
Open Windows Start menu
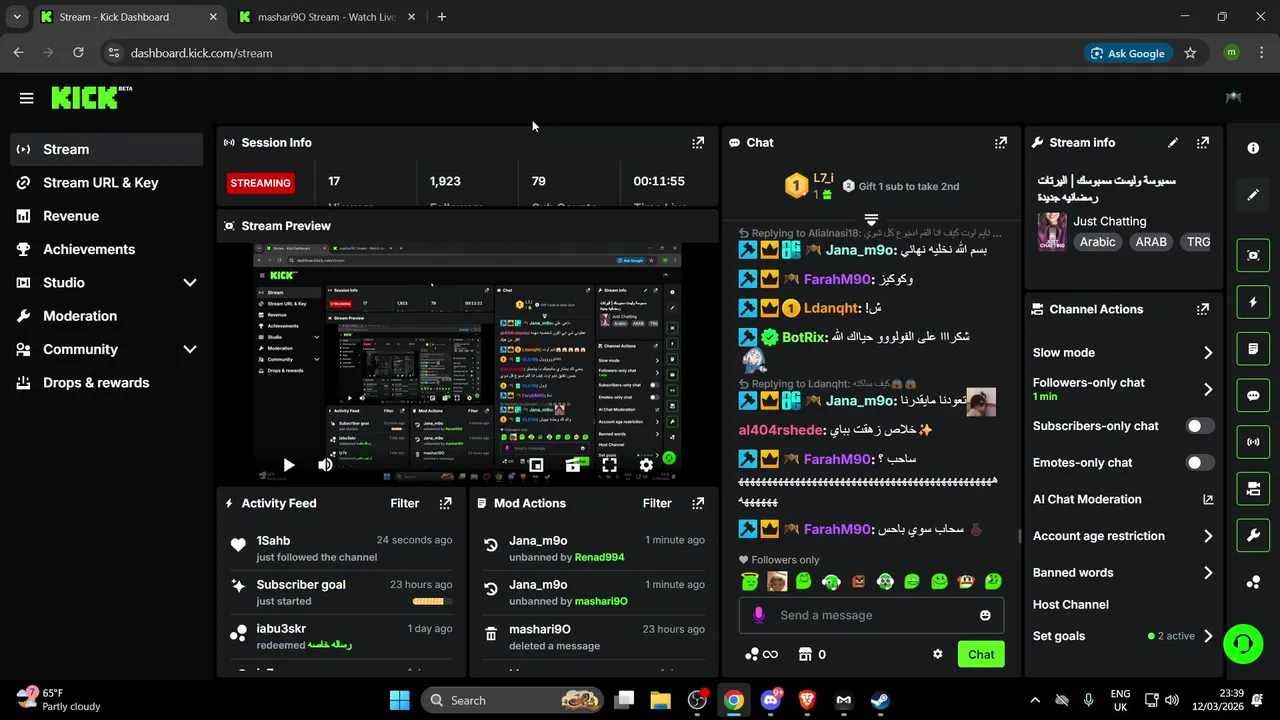[399, 700]
